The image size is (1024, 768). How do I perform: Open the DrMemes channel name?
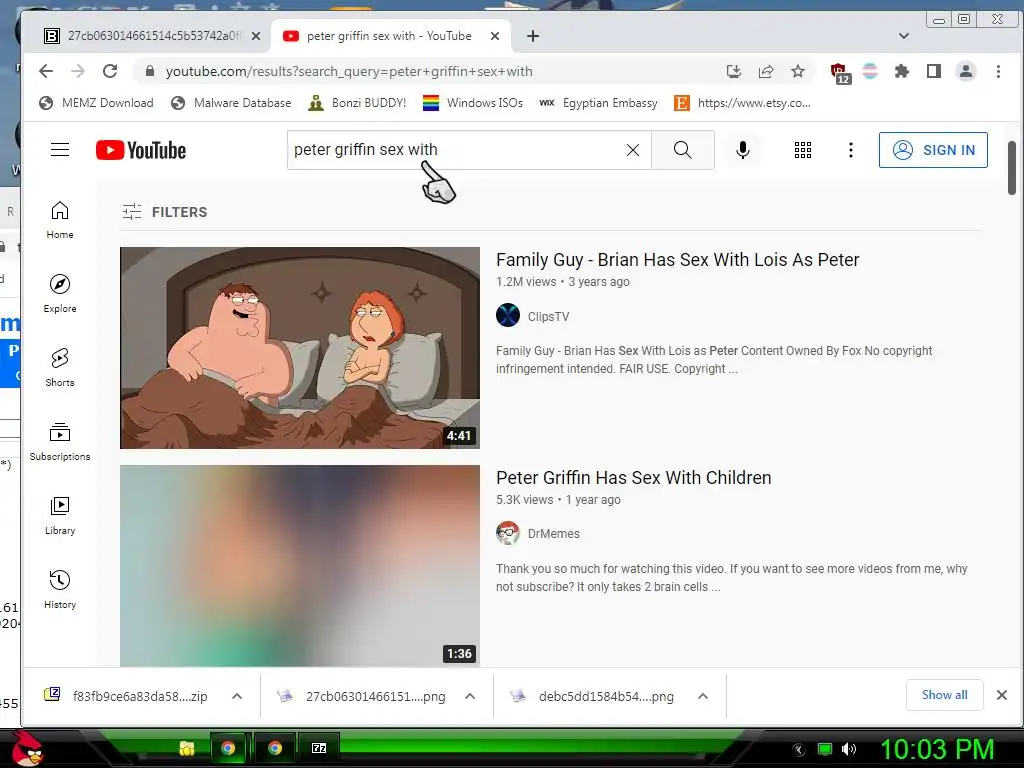point(553,534)
